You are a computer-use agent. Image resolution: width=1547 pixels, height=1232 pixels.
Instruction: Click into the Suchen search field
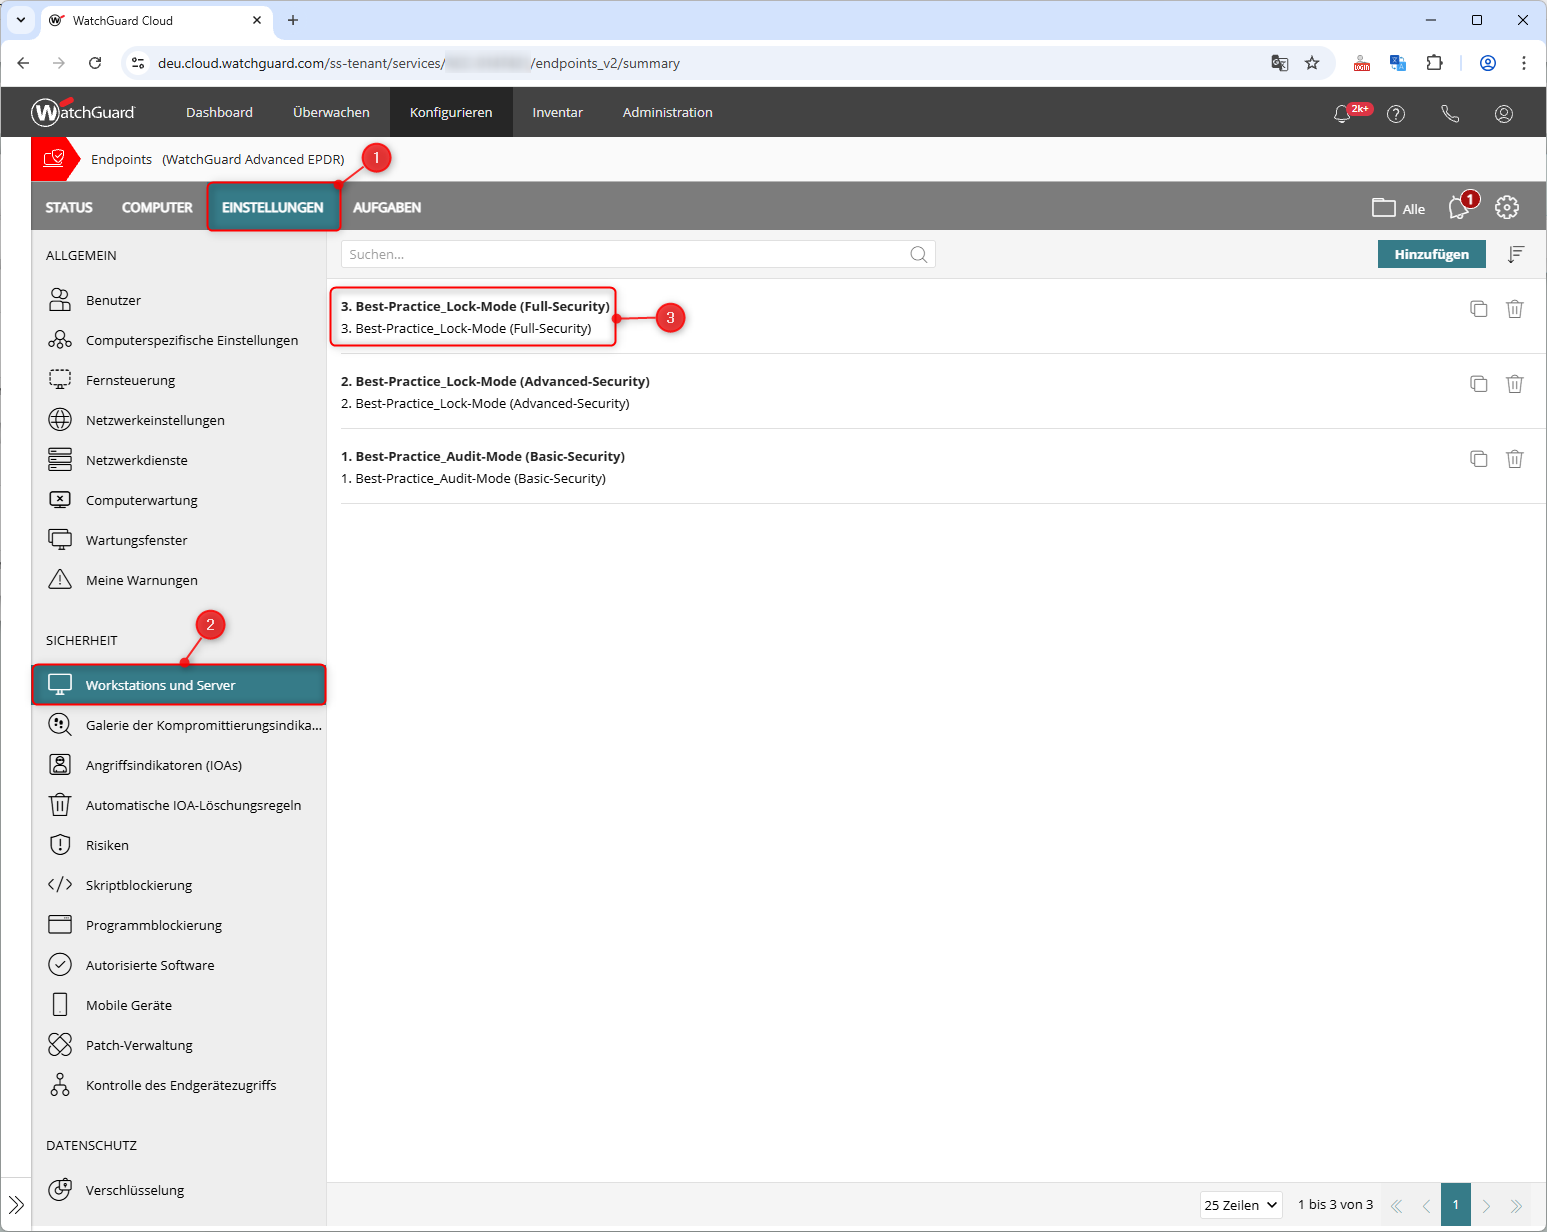(620, 255)
